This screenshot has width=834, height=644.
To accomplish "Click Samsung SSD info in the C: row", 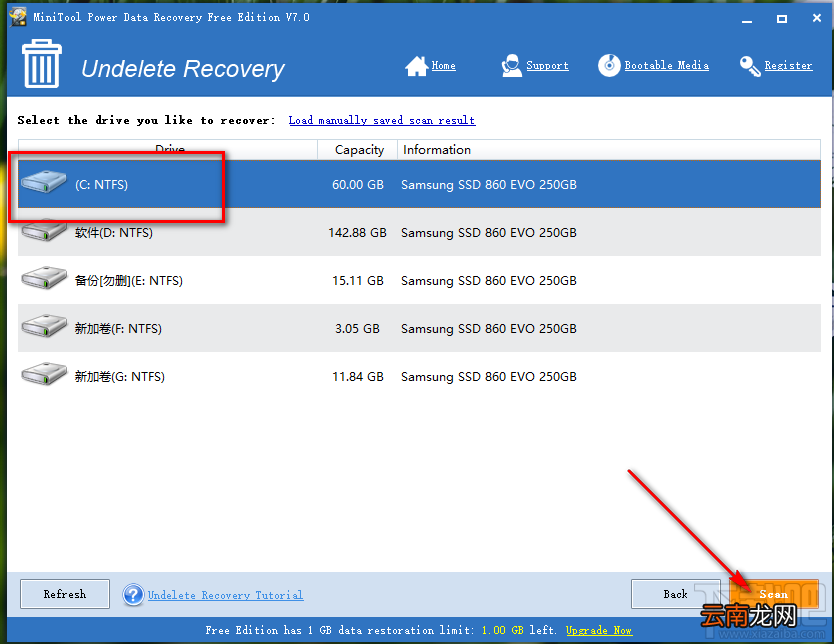I will (489, 185).
